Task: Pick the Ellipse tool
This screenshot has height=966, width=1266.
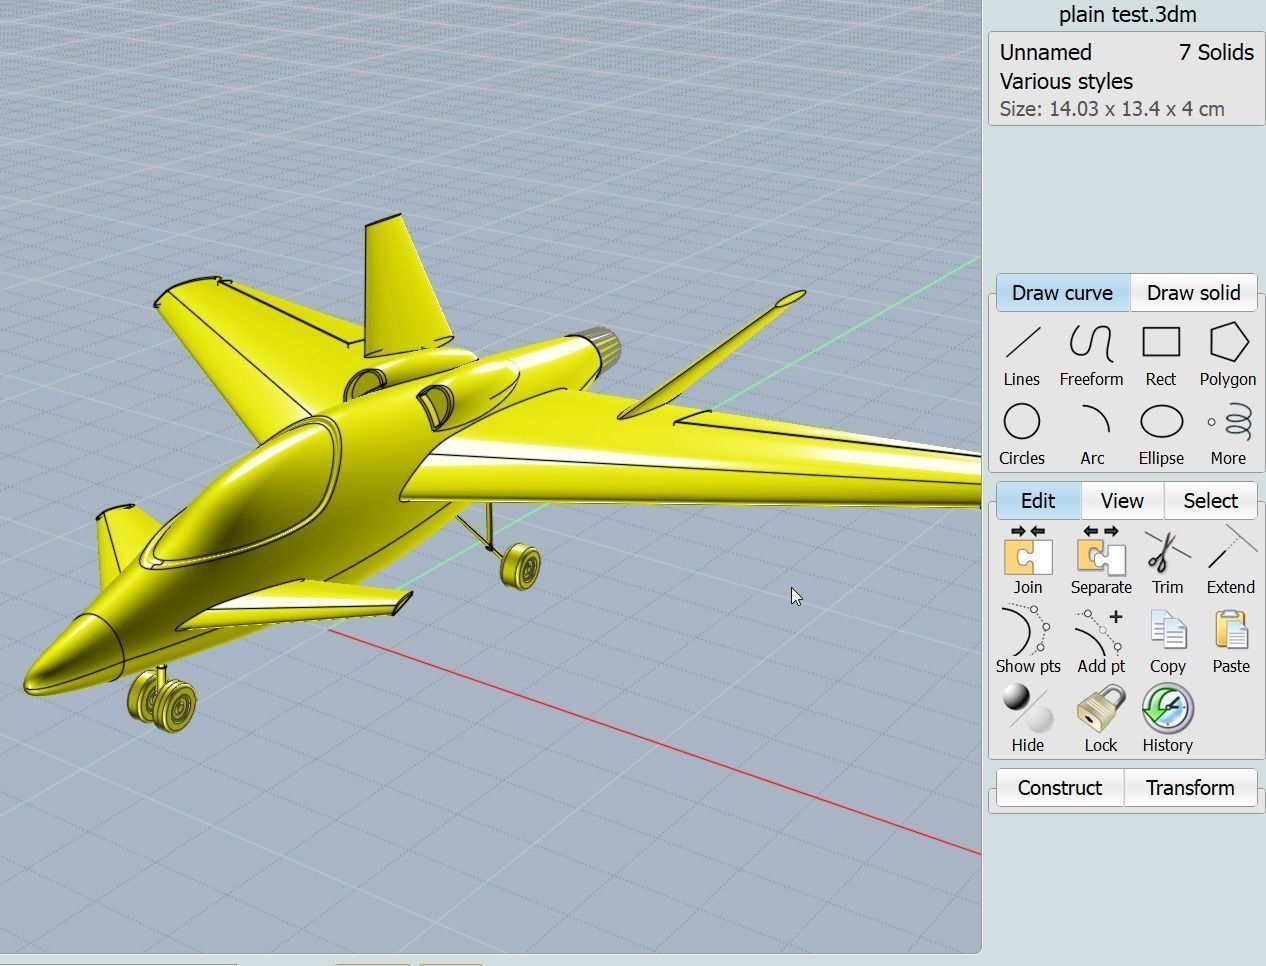Action: (x=1161, y=434)
